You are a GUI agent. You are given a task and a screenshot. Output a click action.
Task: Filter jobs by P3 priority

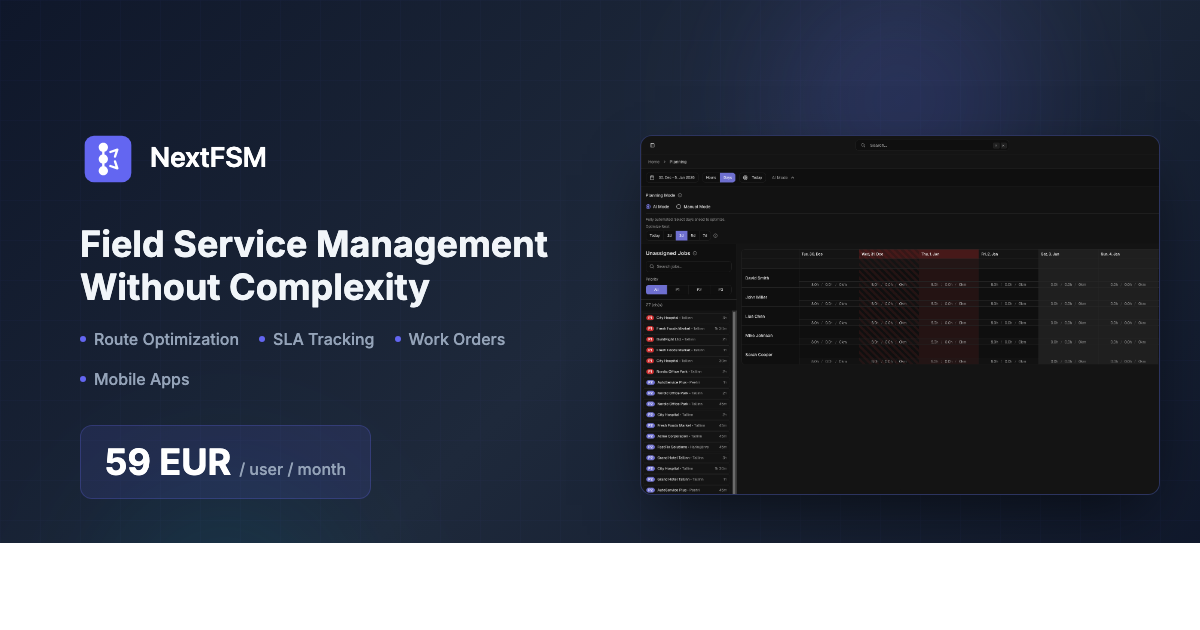tap(721, 289)
